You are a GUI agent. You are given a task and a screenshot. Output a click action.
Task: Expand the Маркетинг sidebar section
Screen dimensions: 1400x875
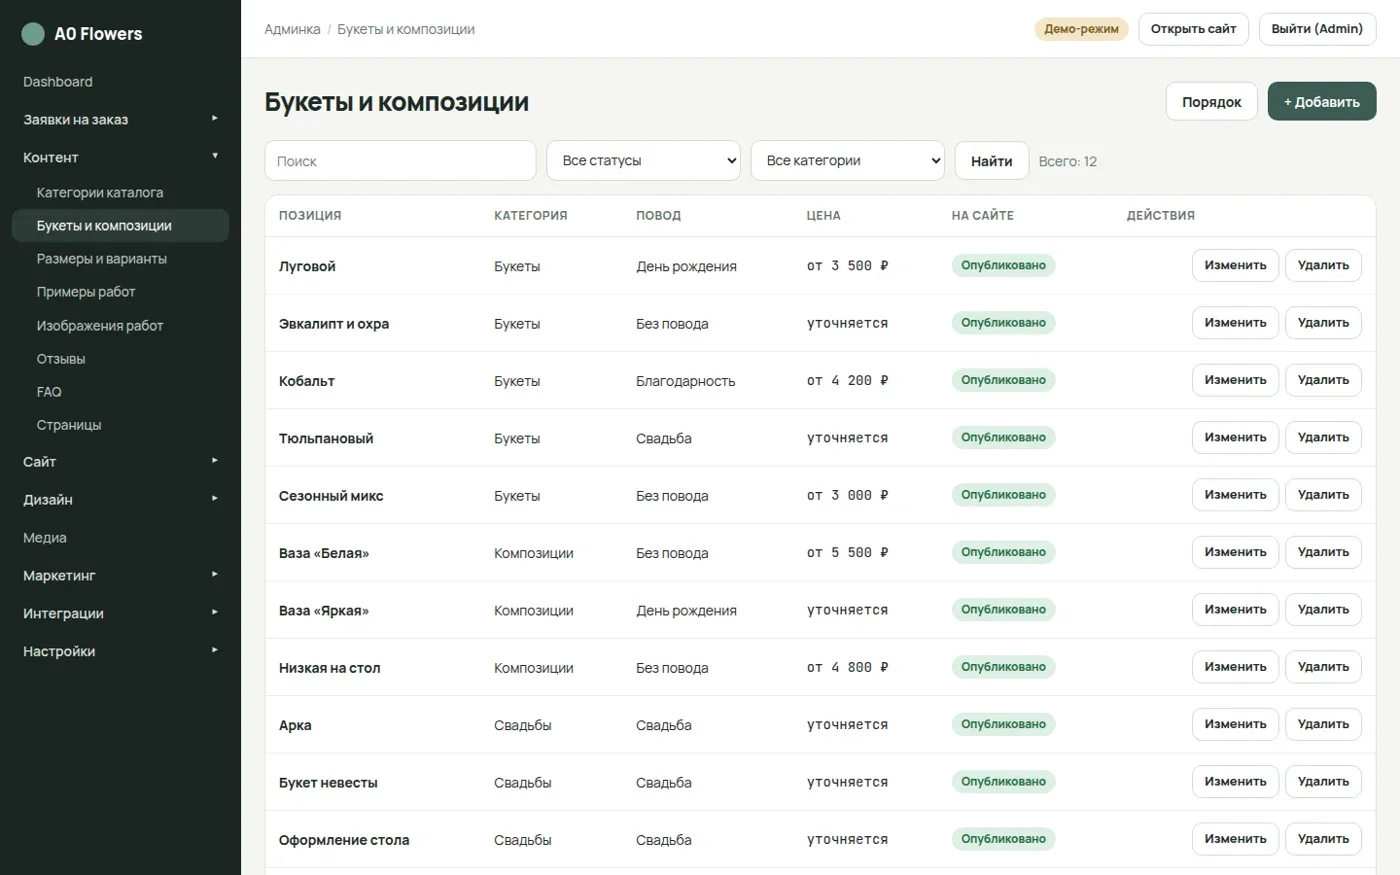(120, 575)
